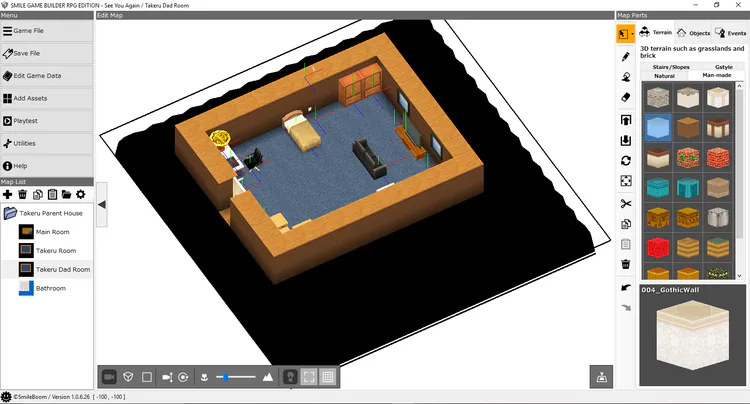This screenshot has height=404, width=750.
Task: Toggle the grid display button
Action: 328,377
